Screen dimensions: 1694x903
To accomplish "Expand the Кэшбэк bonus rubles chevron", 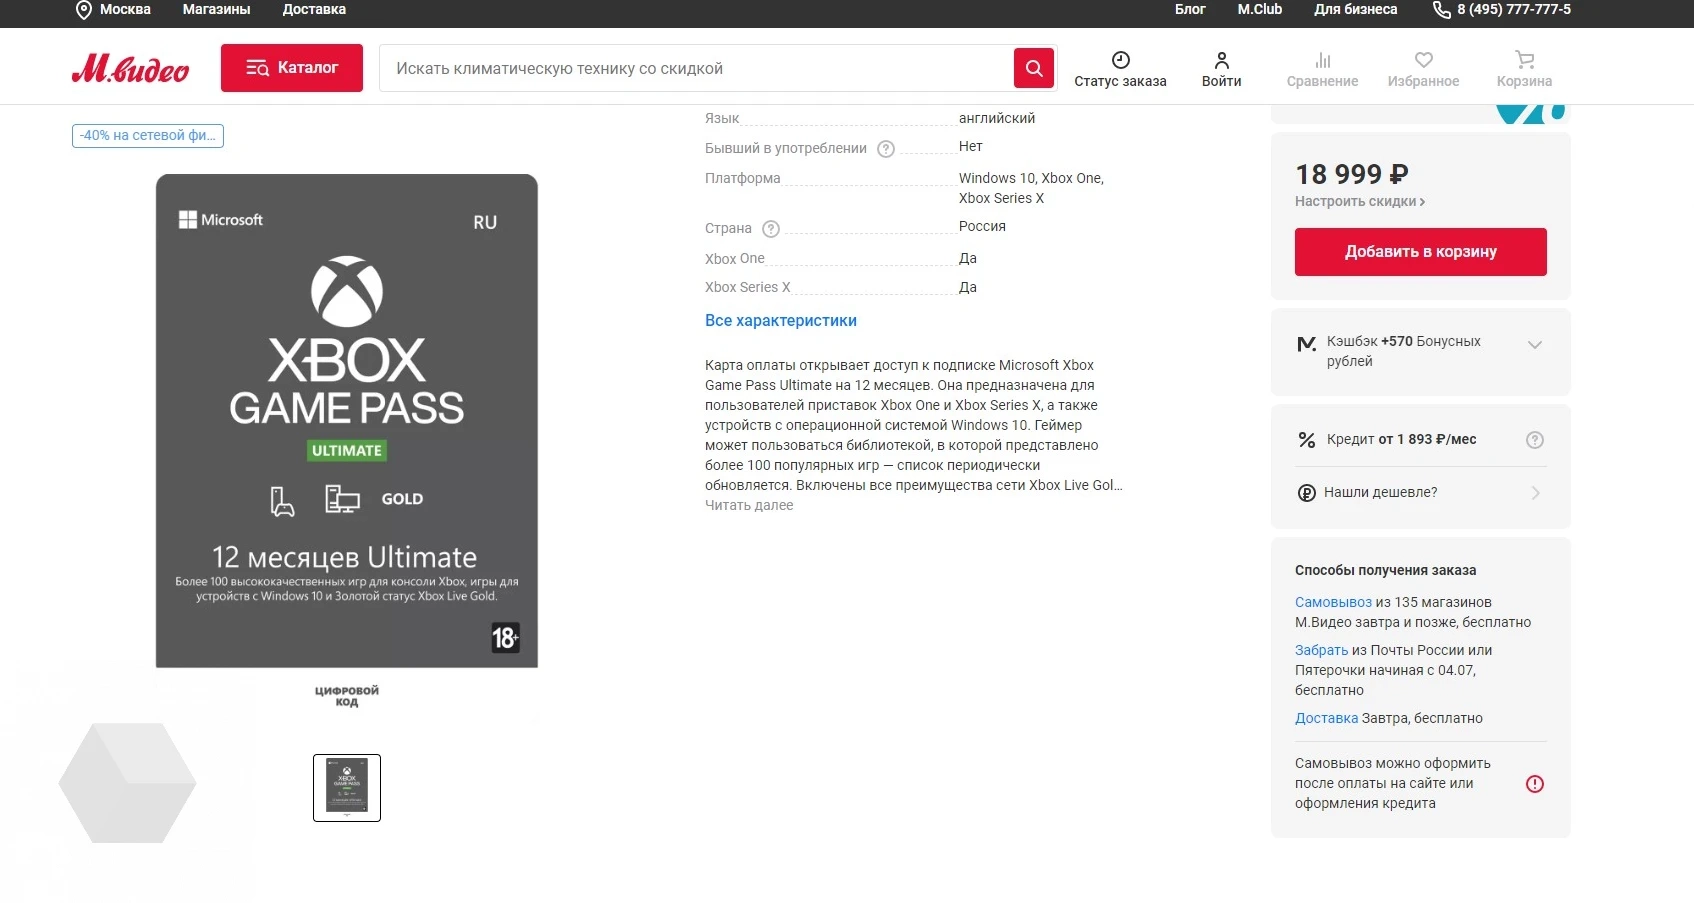I will (1535, 345).
